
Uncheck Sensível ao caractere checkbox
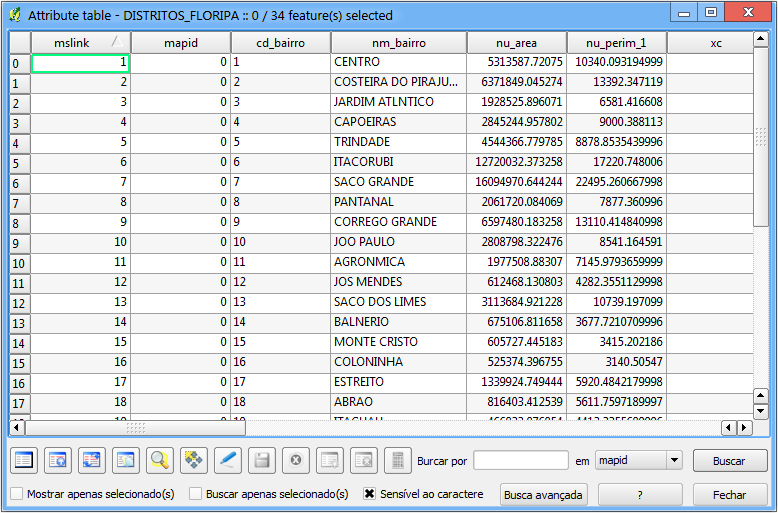coord(369,494)
